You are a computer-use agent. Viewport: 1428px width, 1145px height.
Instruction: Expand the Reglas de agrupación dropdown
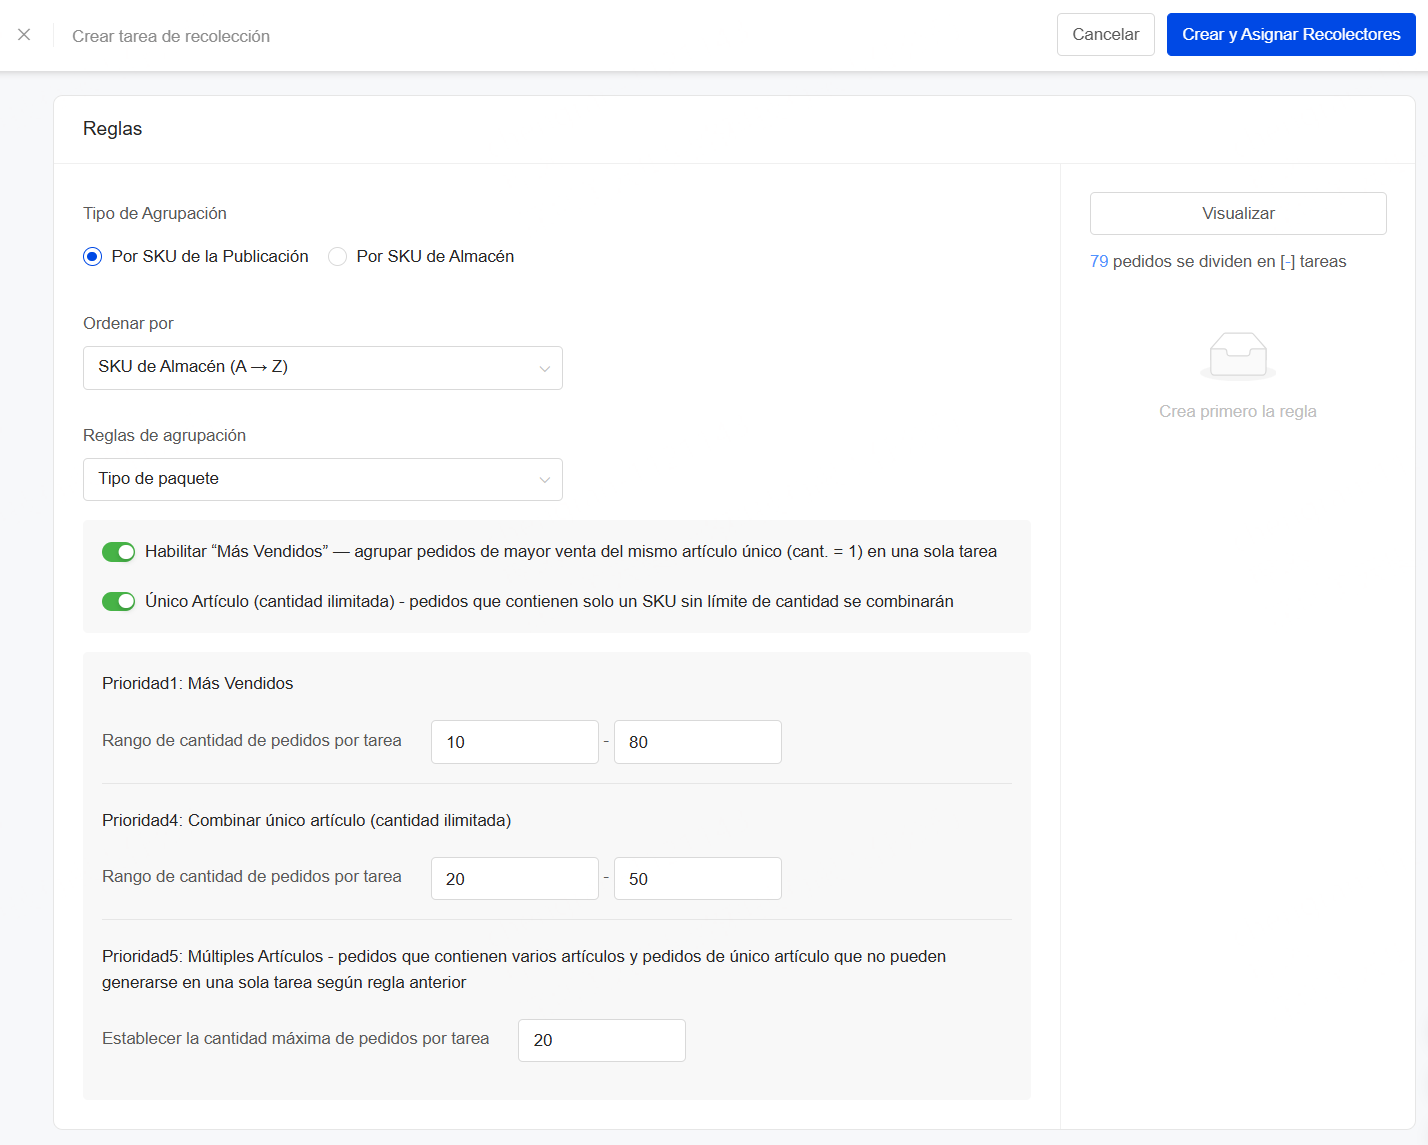pos(322,480)
